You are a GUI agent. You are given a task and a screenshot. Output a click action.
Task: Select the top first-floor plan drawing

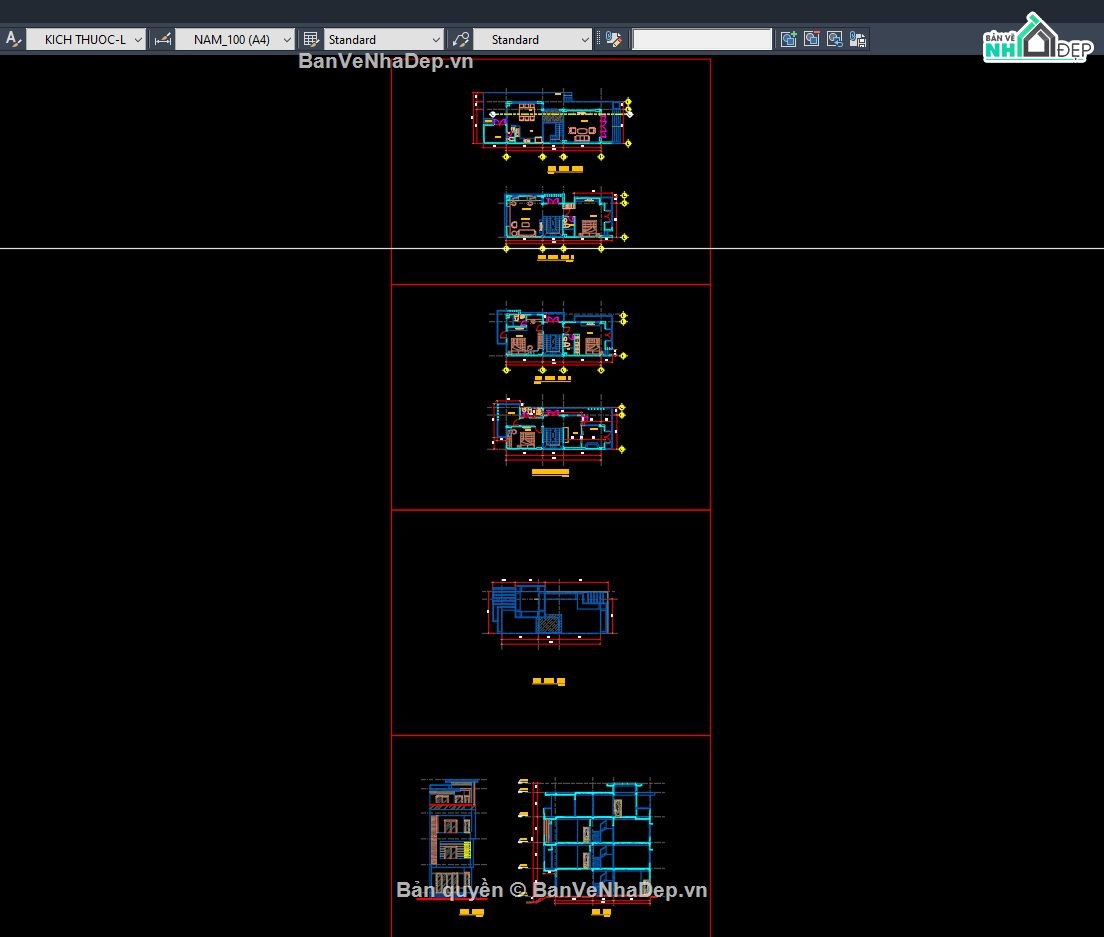tap(551, 124)
